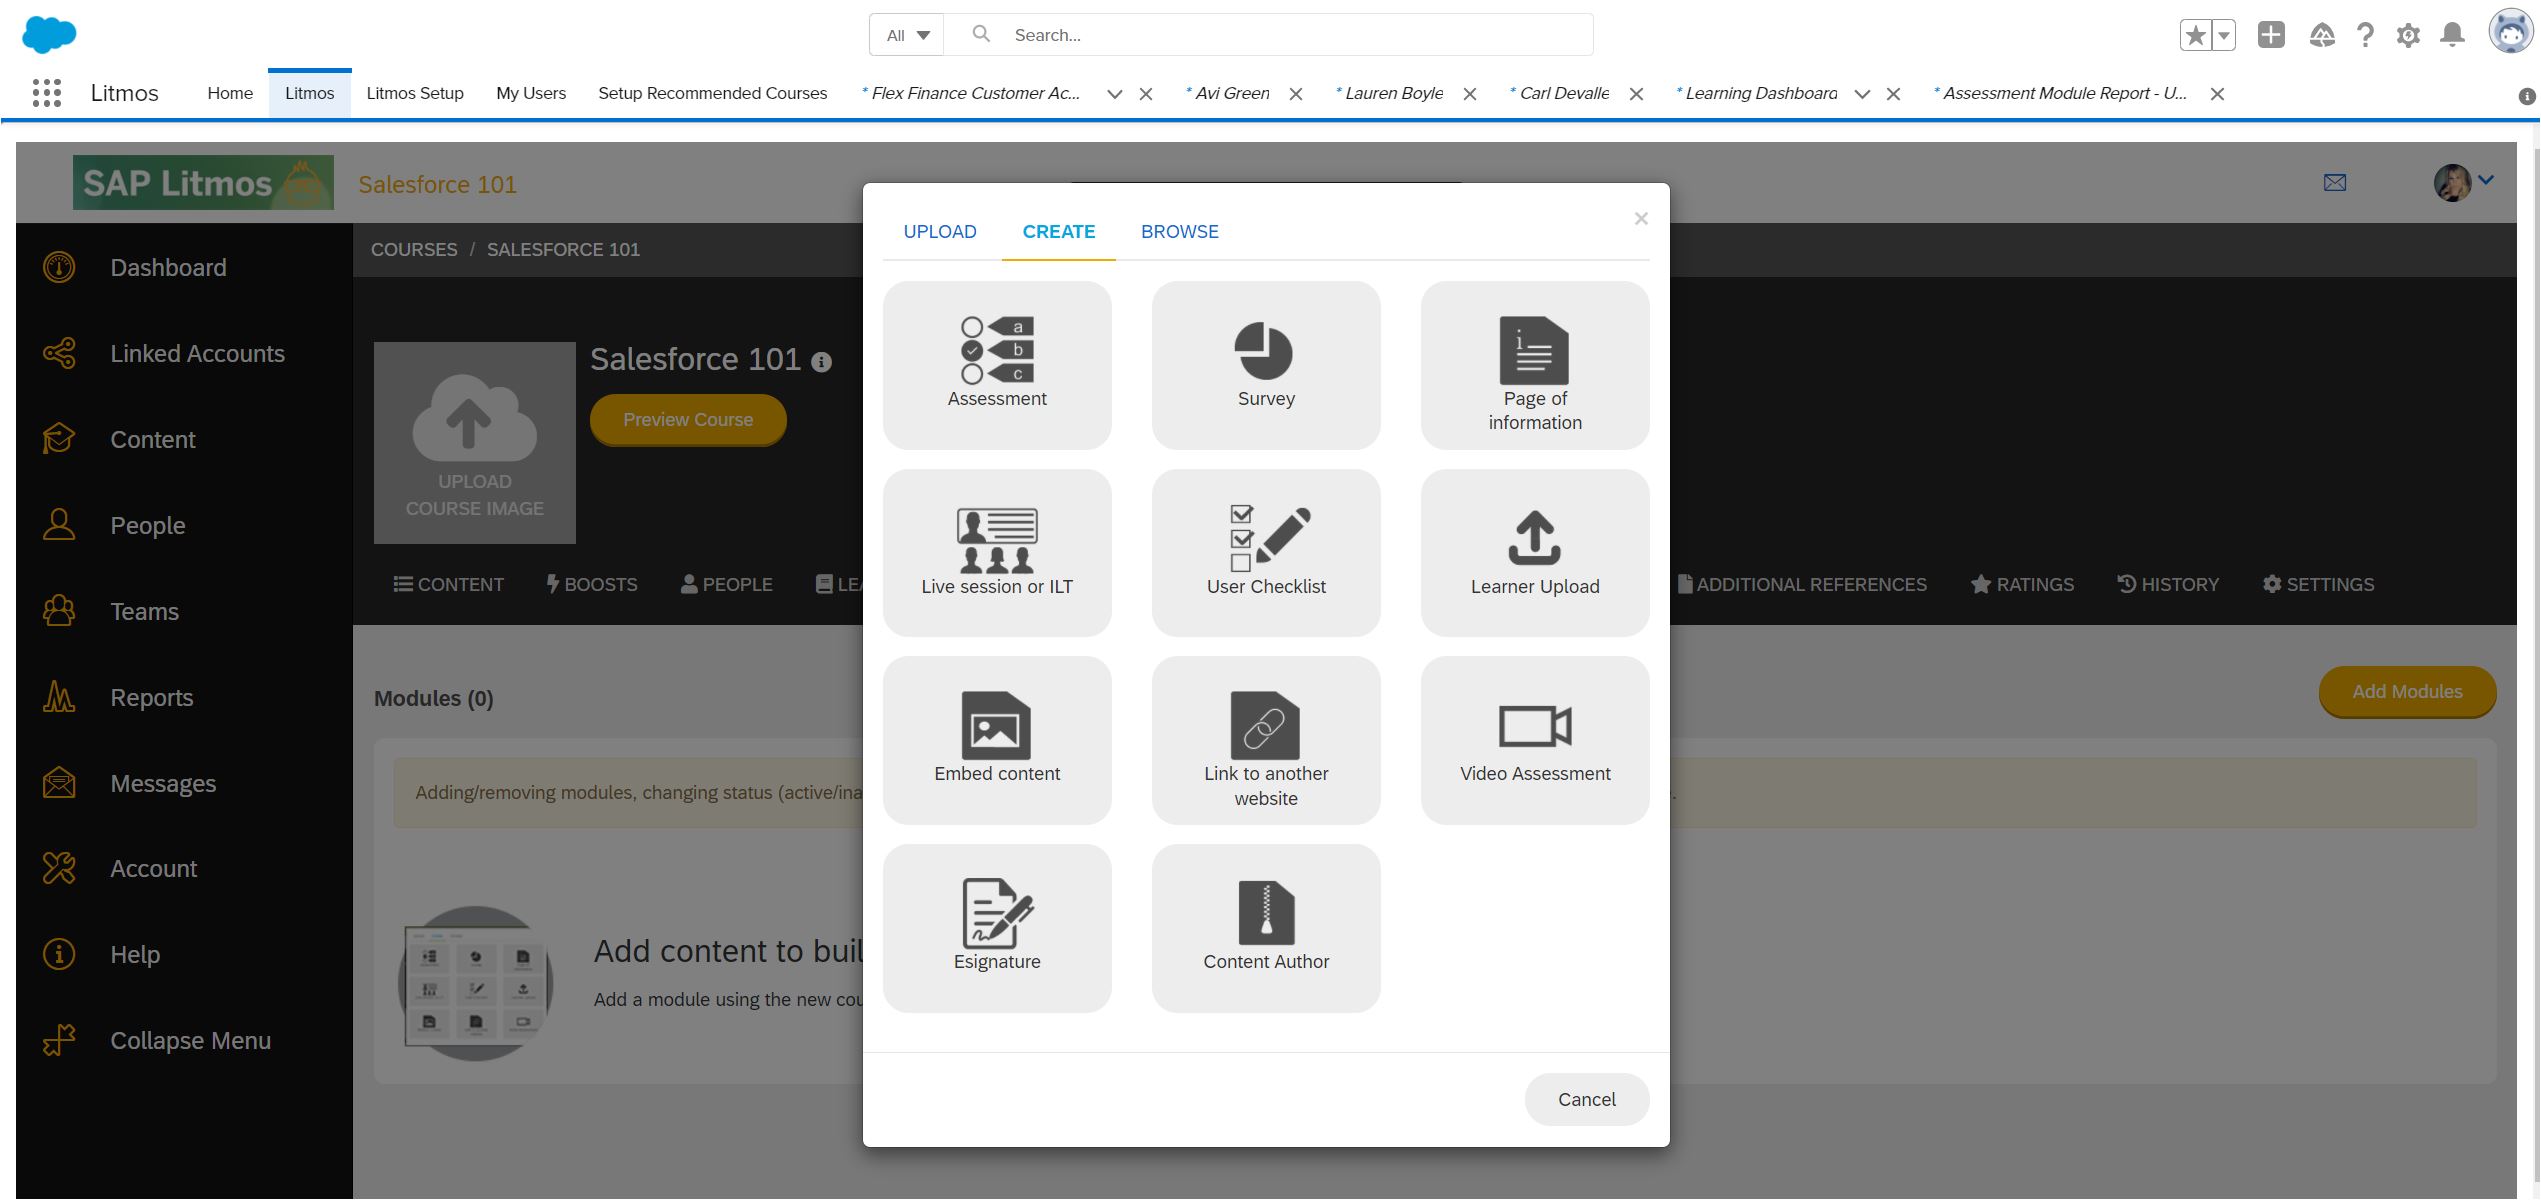Image resolution: width=2541 pixels, height=1200 pixels.
Task: Cancel the module creation dialog
Action: (1586, 1098)
